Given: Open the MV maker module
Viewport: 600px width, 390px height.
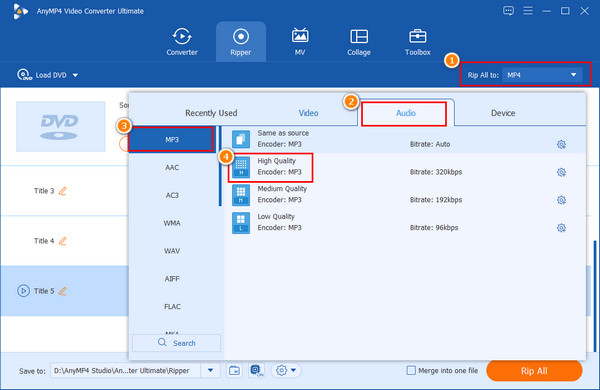Looking at the screenshot, I should point(300,42).
